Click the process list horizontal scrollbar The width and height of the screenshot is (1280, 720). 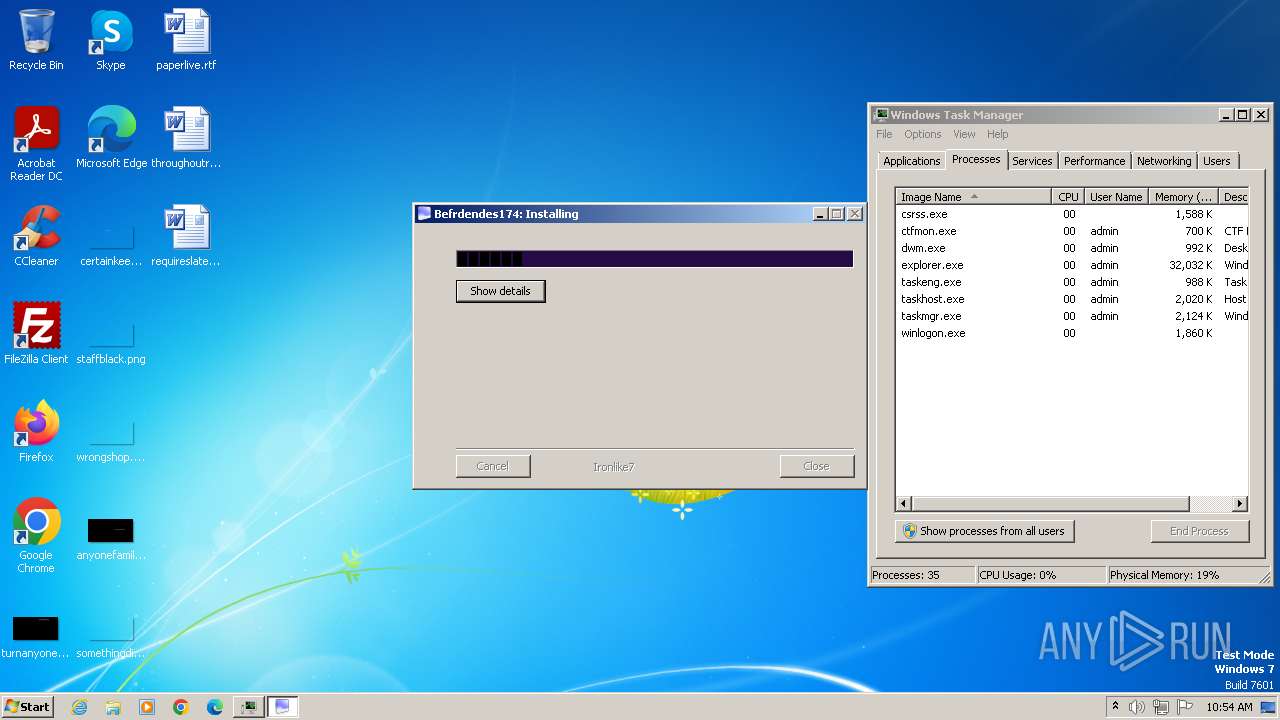pyautogui.click(x=1072, y=504)
